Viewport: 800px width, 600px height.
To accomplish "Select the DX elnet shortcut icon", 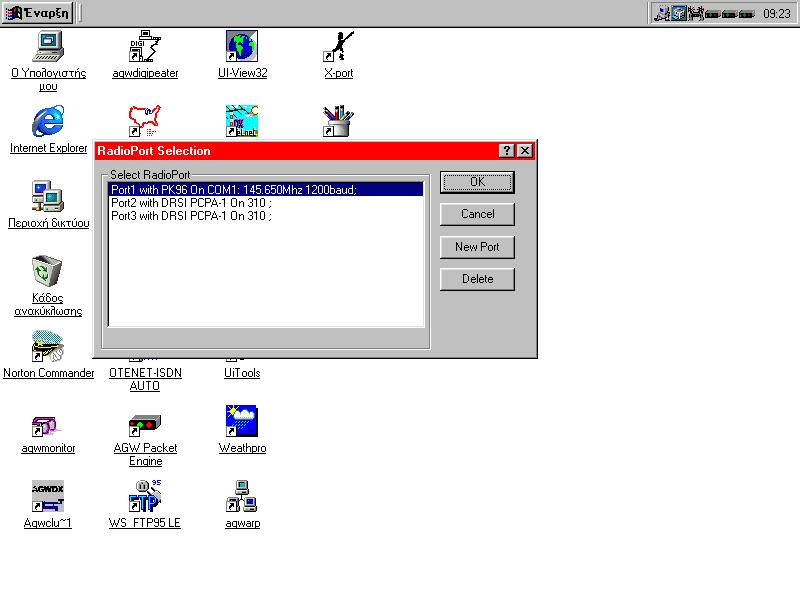I will (x=242, y=121).
